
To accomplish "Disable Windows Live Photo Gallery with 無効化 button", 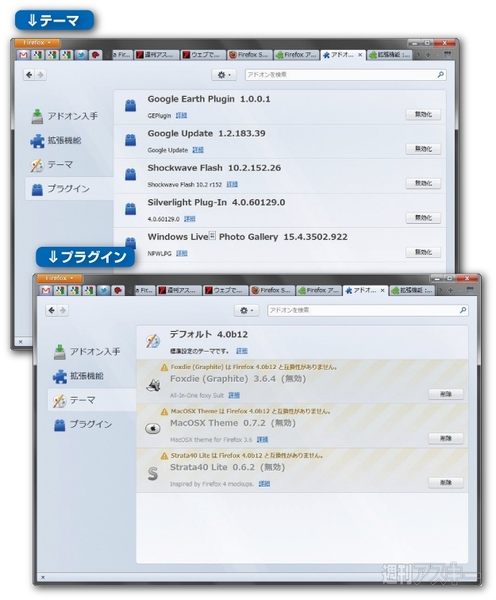I will pyautogui.click(x=423, y=252).
